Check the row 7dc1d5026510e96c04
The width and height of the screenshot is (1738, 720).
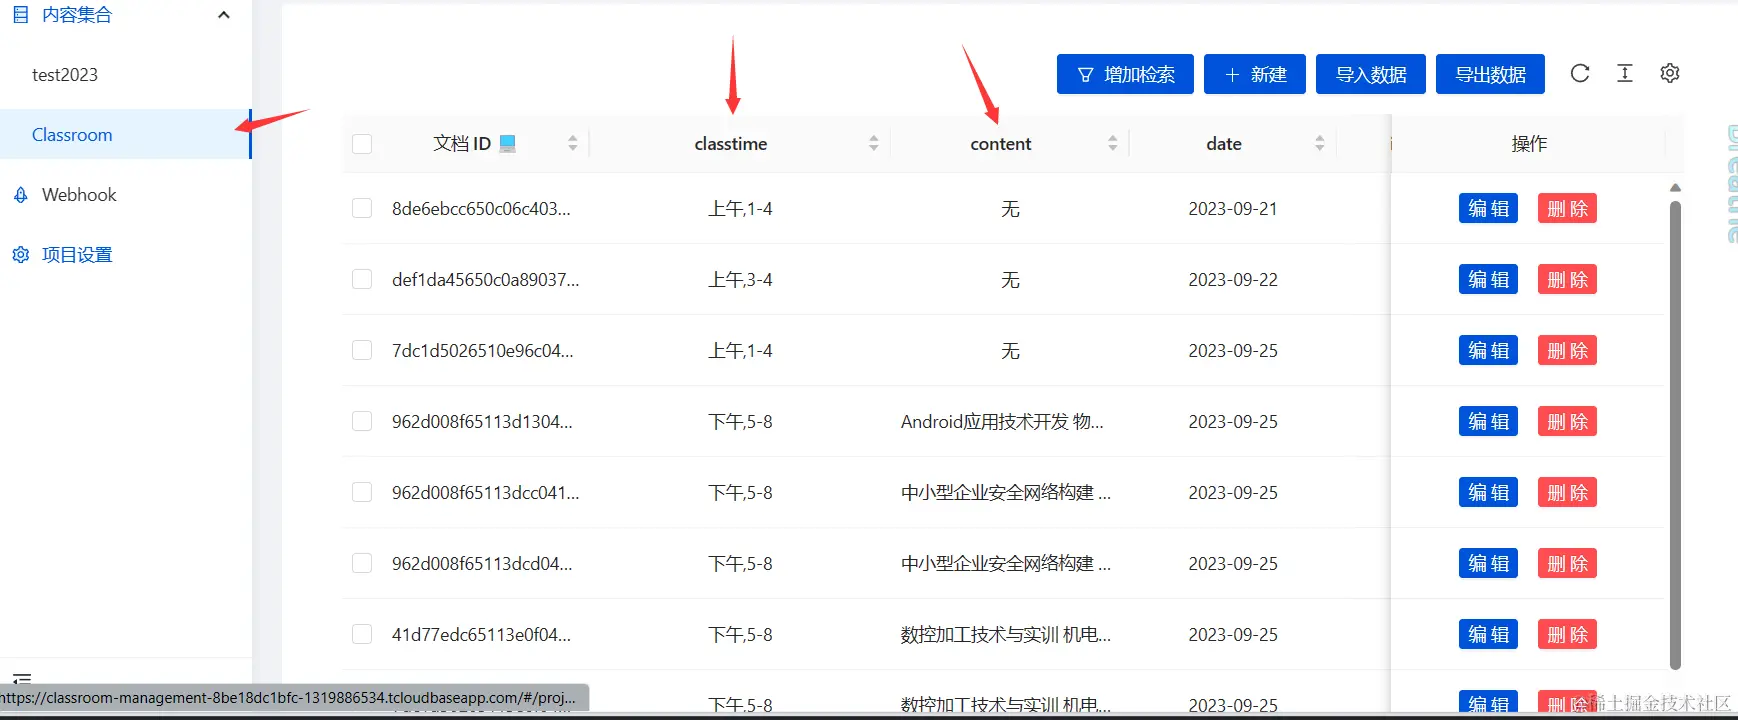click(x=362, y=350)
